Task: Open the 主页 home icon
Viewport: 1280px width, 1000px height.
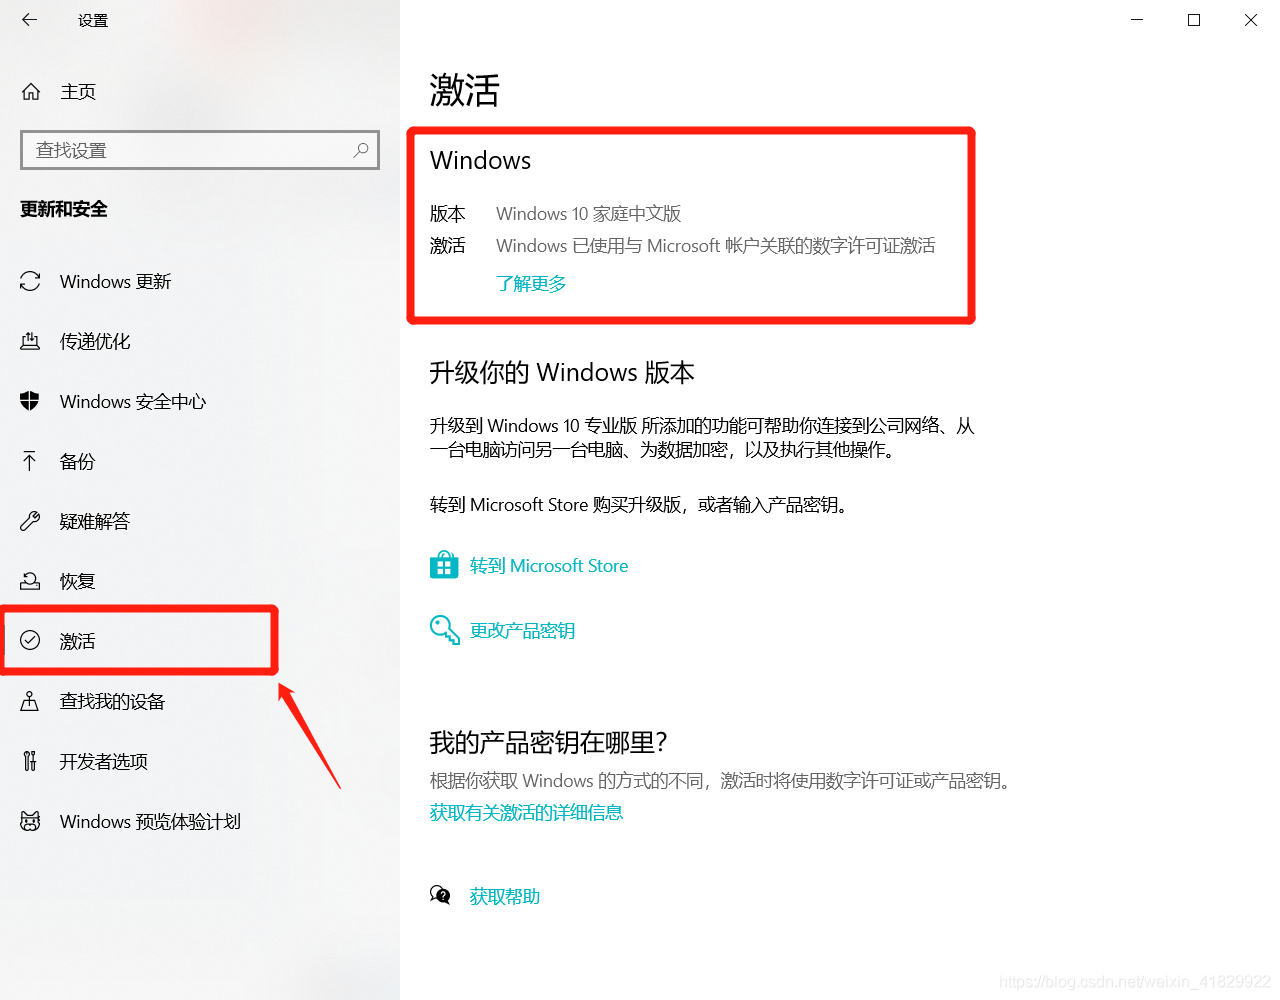Action: (31, 92)
